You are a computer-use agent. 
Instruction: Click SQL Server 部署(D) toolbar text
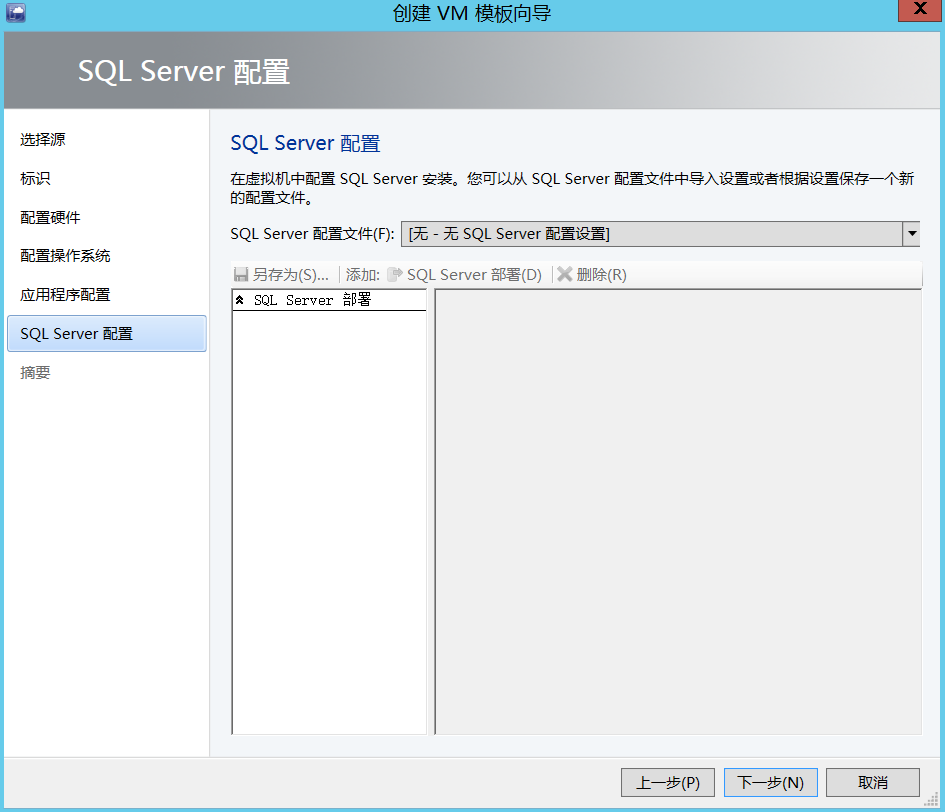coord(474,275)
